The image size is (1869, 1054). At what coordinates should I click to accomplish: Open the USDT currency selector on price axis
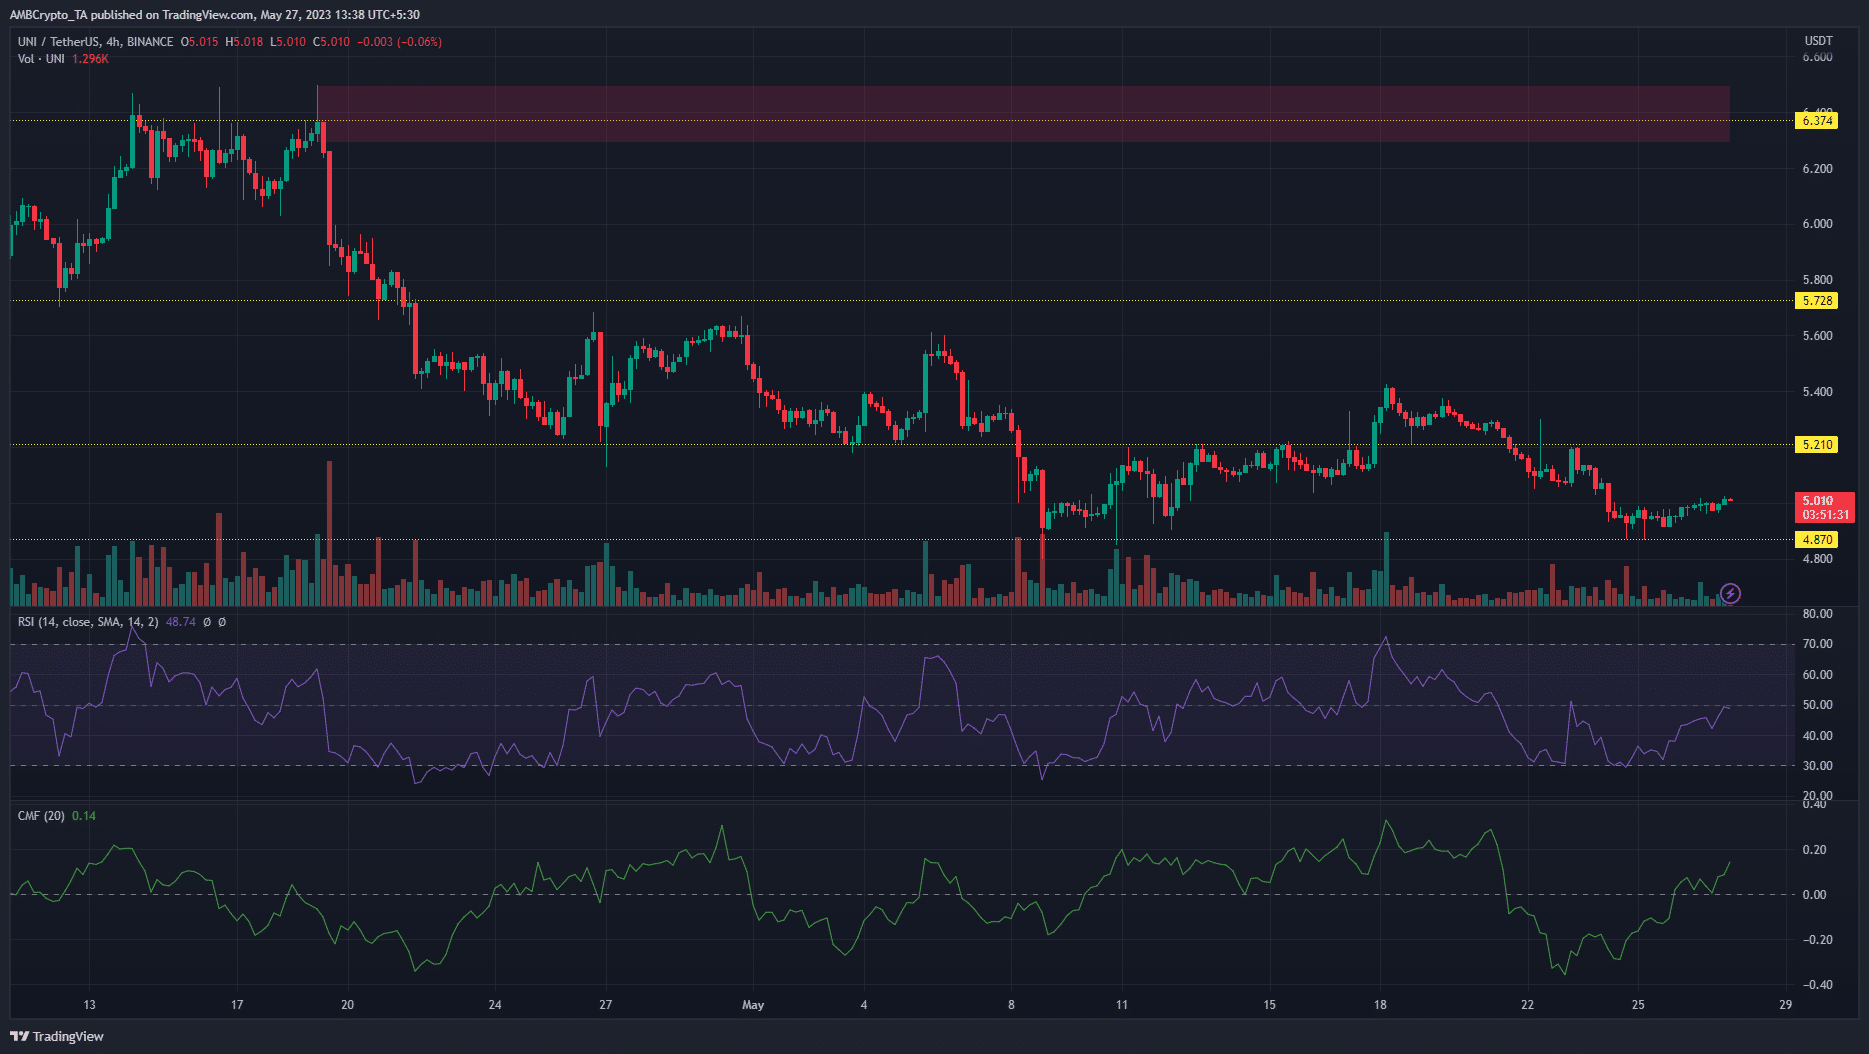click(1818, 41)
